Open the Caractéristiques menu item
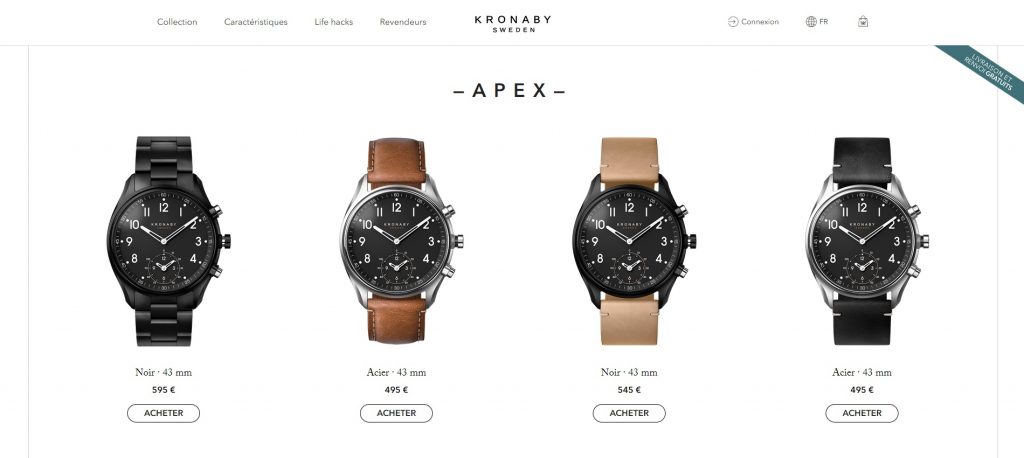 pyautogui.click(x=255, y=22)
